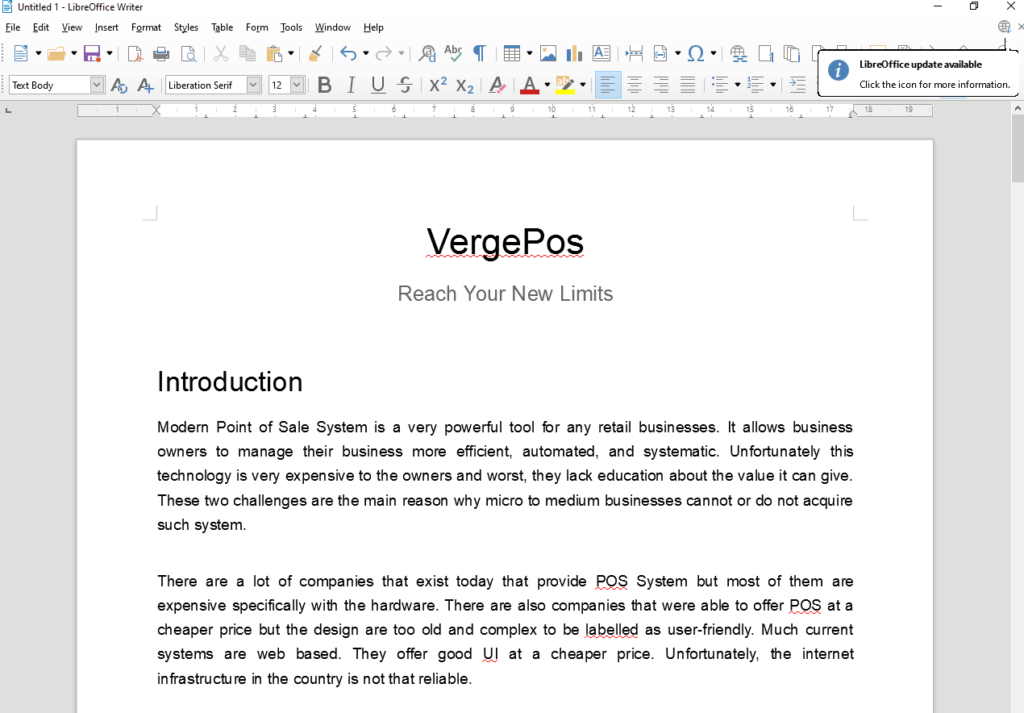
Task: Insert an image using the toolbar icon
Action: (x=548, y=54)
